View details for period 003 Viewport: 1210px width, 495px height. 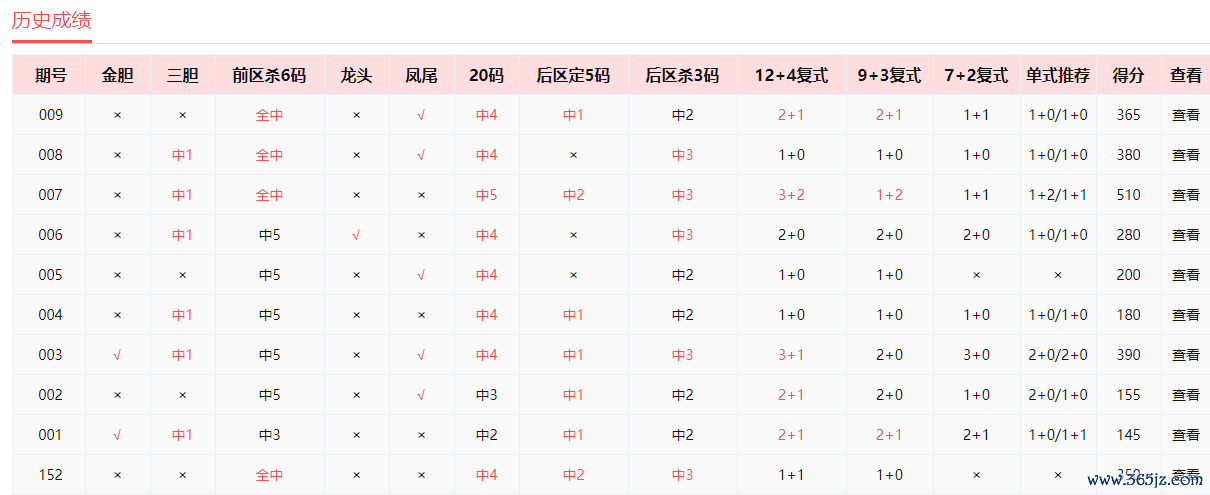1185,355
